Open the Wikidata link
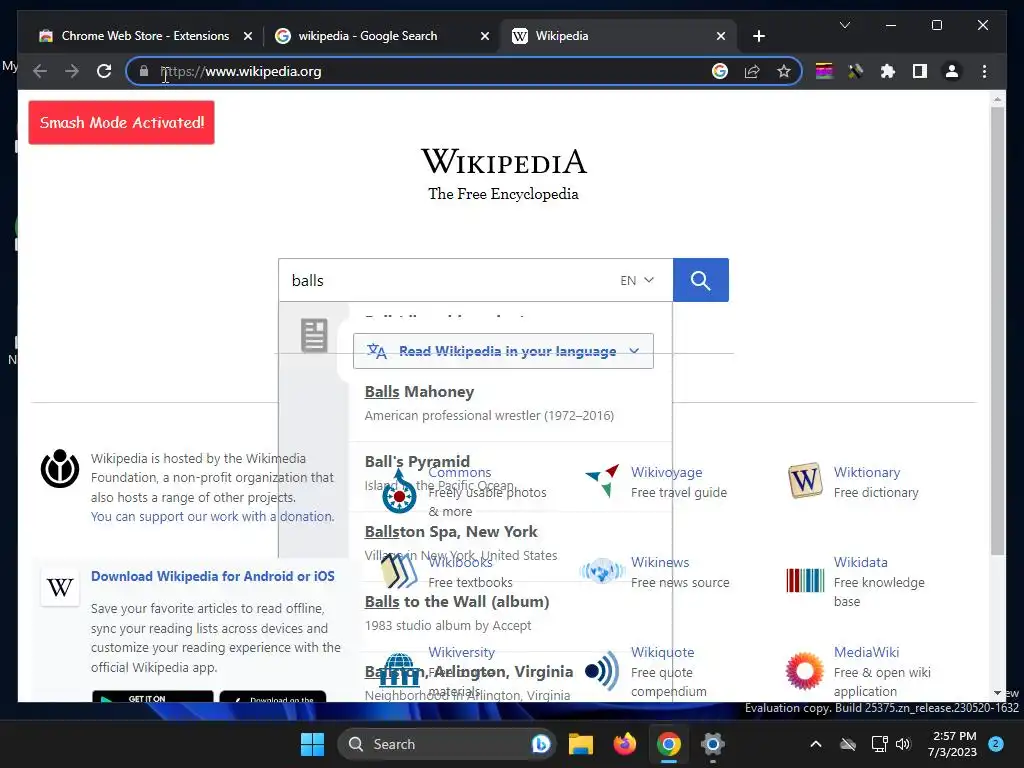The height and width of the screenshot is (768, 1024). pos(861,562)
